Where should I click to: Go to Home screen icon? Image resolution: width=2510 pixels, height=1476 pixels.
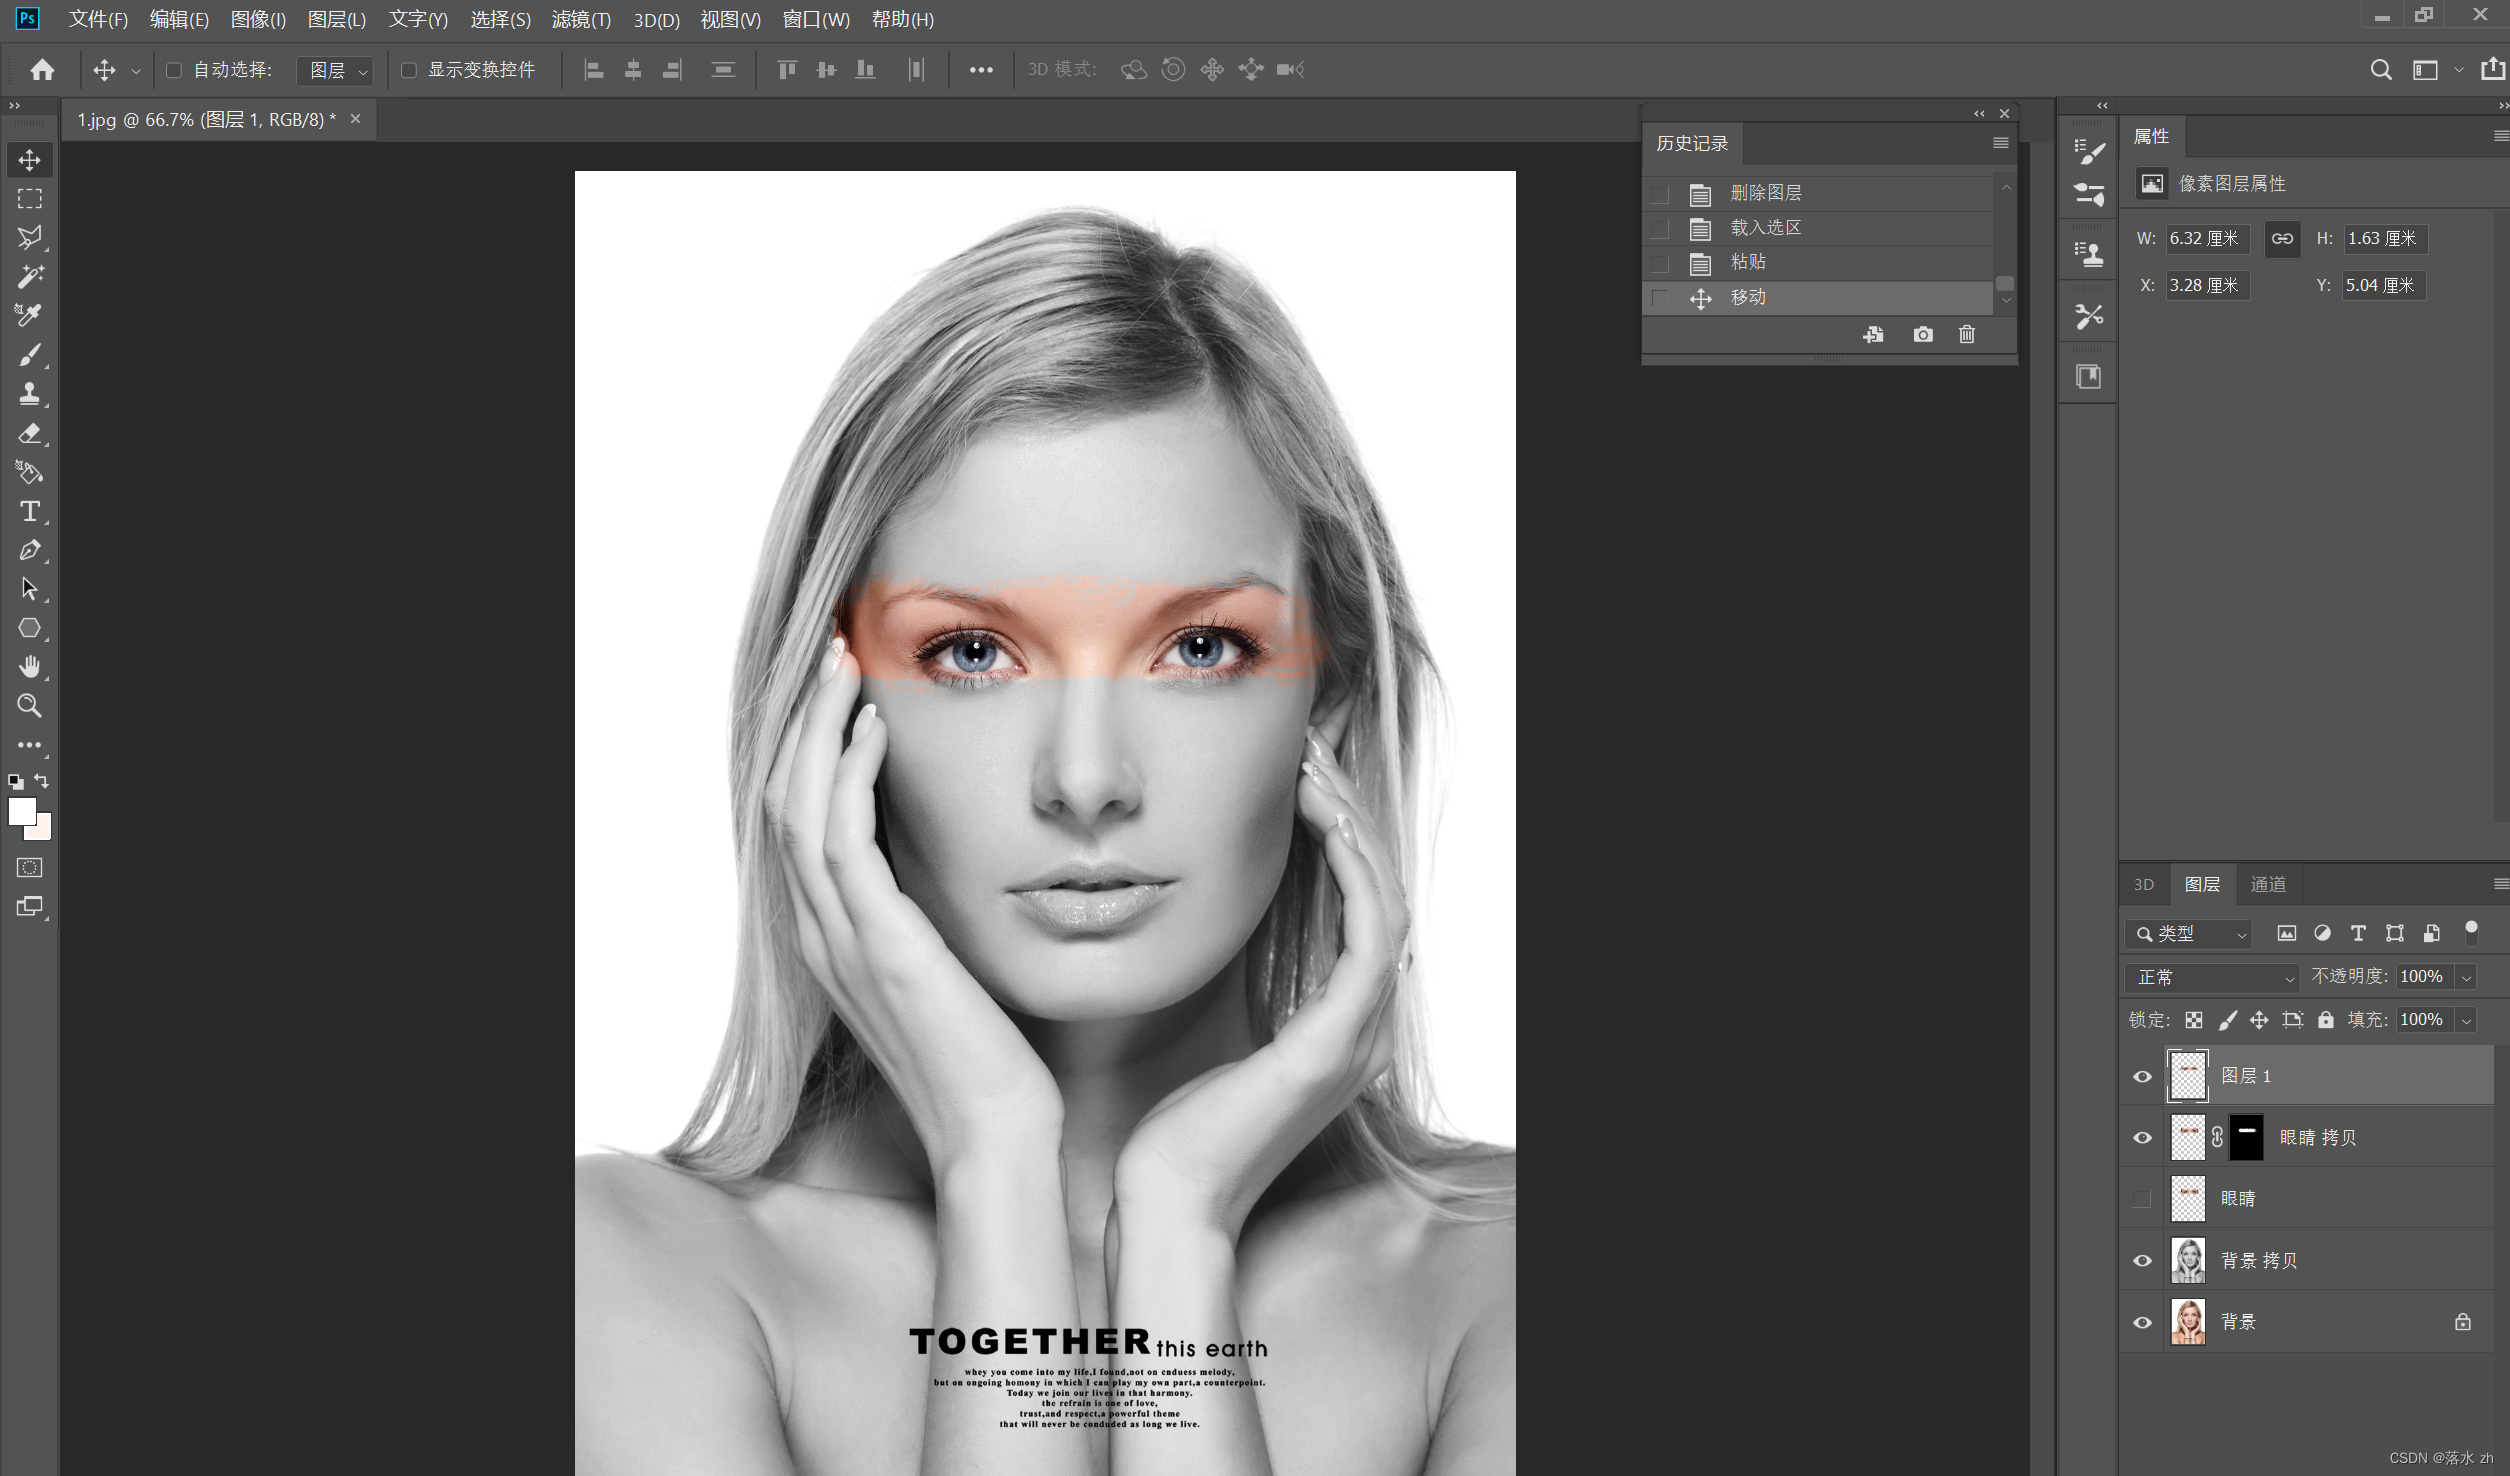click(42, 69)
